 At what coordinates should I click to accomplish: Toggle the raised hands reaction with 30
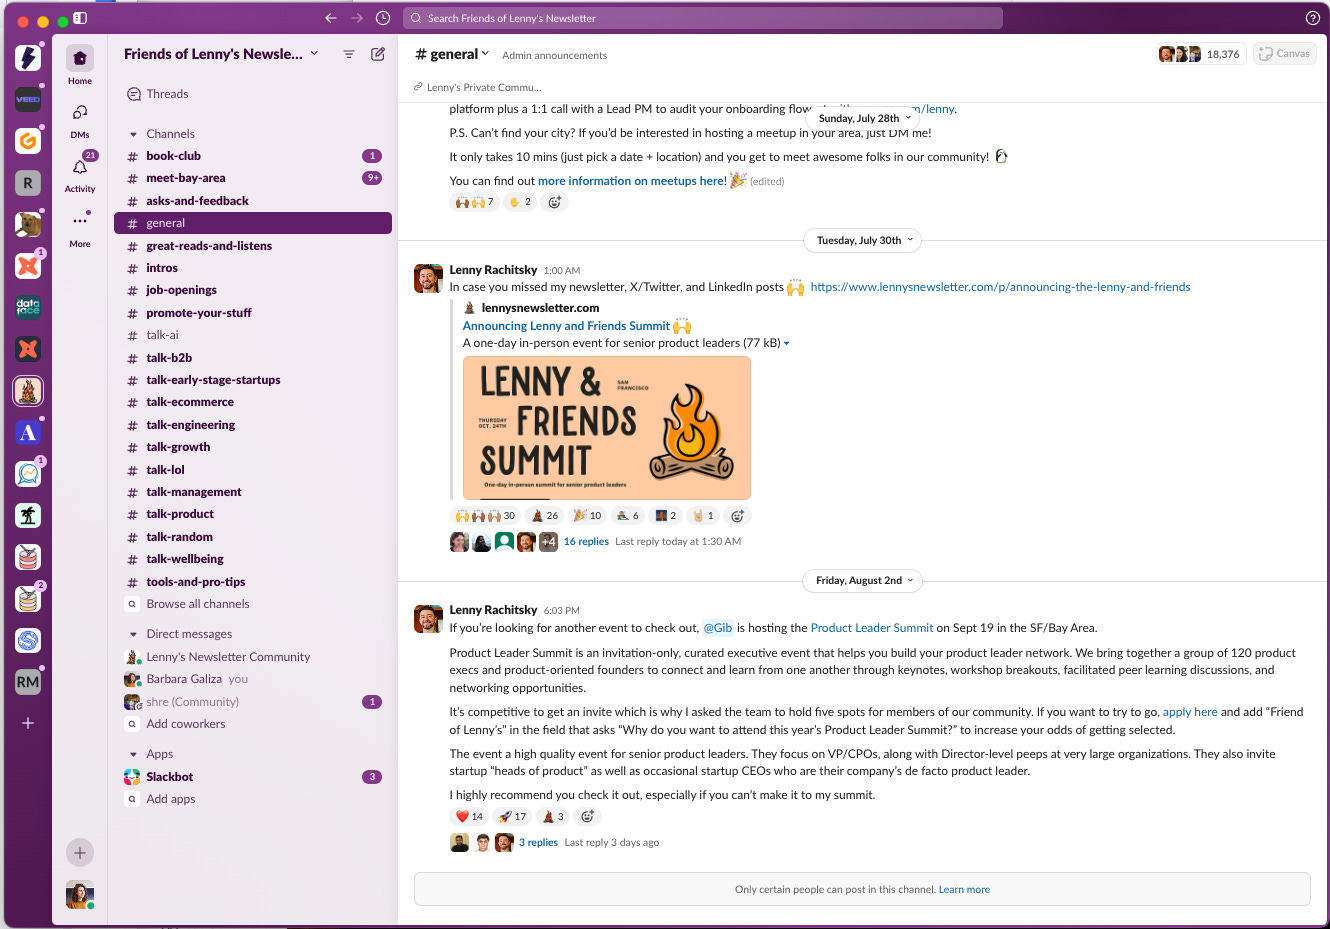[x=485, y=516]
